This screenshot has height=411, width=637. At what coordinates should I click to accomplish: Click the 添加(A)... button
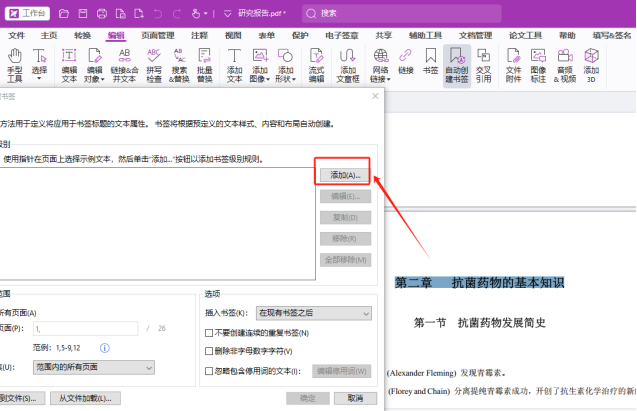(x=345, y=175)
